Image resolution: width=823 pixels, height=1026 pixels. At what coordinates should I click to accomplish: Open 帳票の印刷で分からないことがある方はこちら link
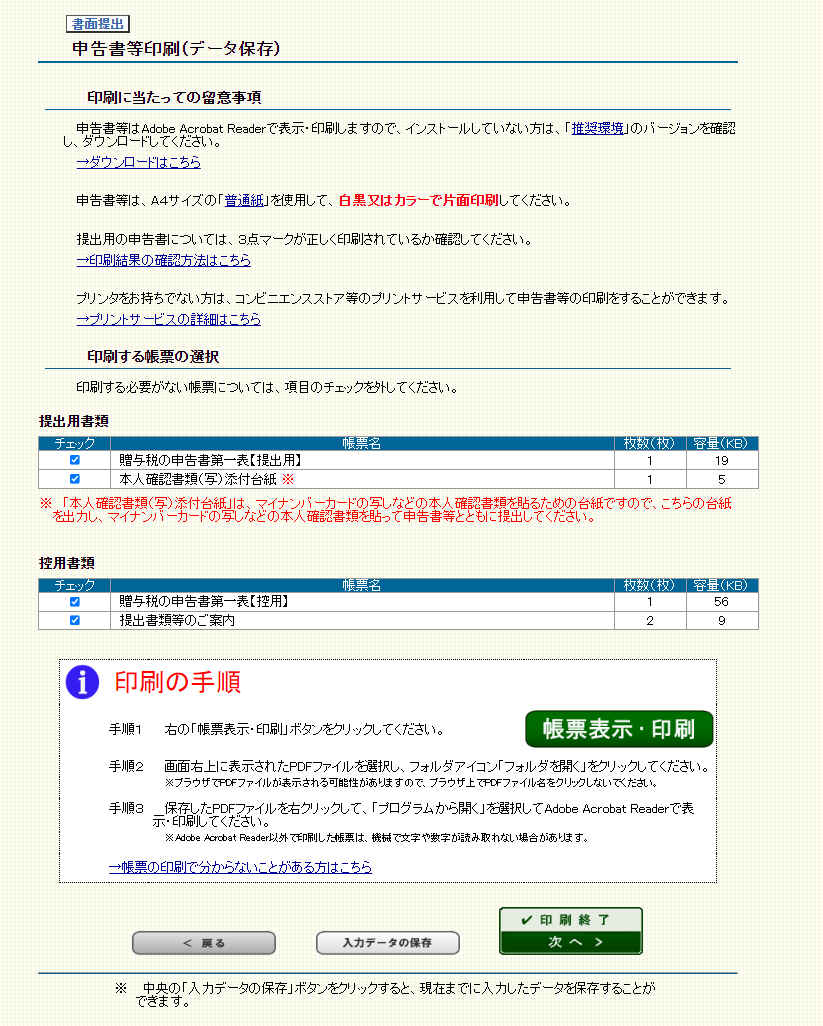(x=240, y=867)
